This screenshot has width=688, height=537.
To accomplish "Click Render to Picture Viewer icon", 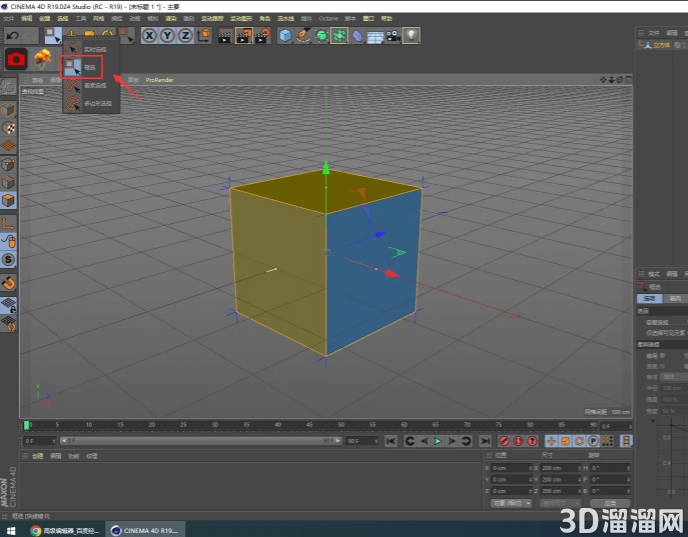I will click(x=244, y=36).
